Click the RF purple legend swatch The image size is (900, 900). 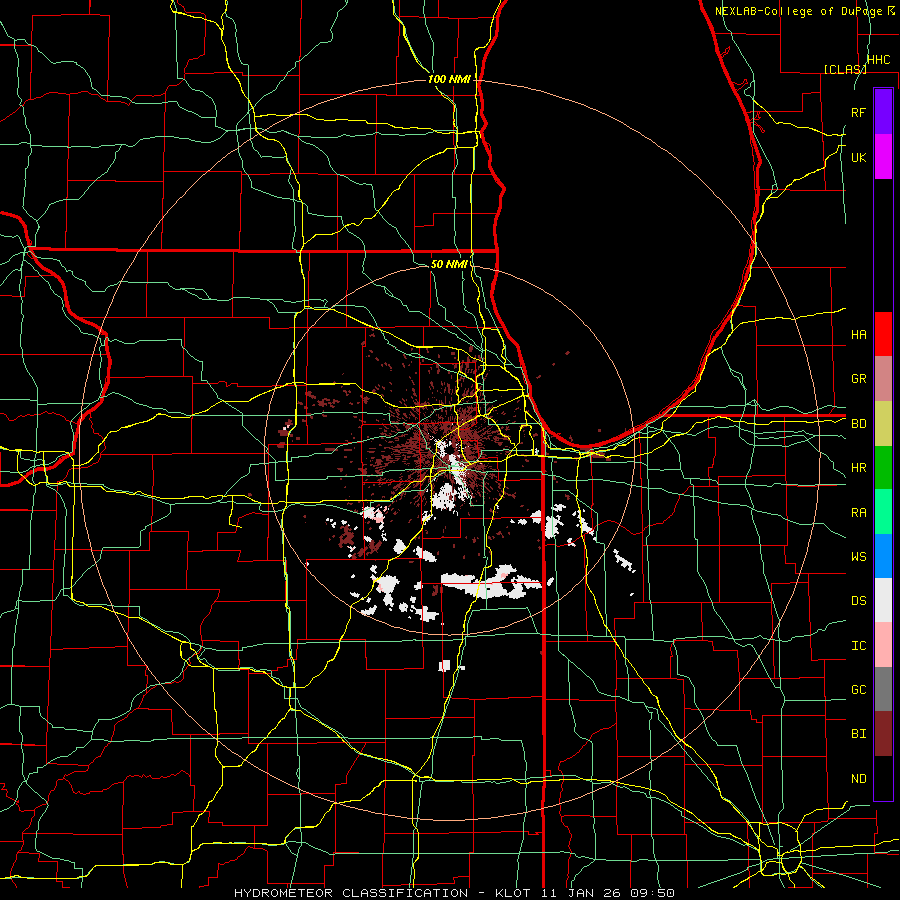883,112
